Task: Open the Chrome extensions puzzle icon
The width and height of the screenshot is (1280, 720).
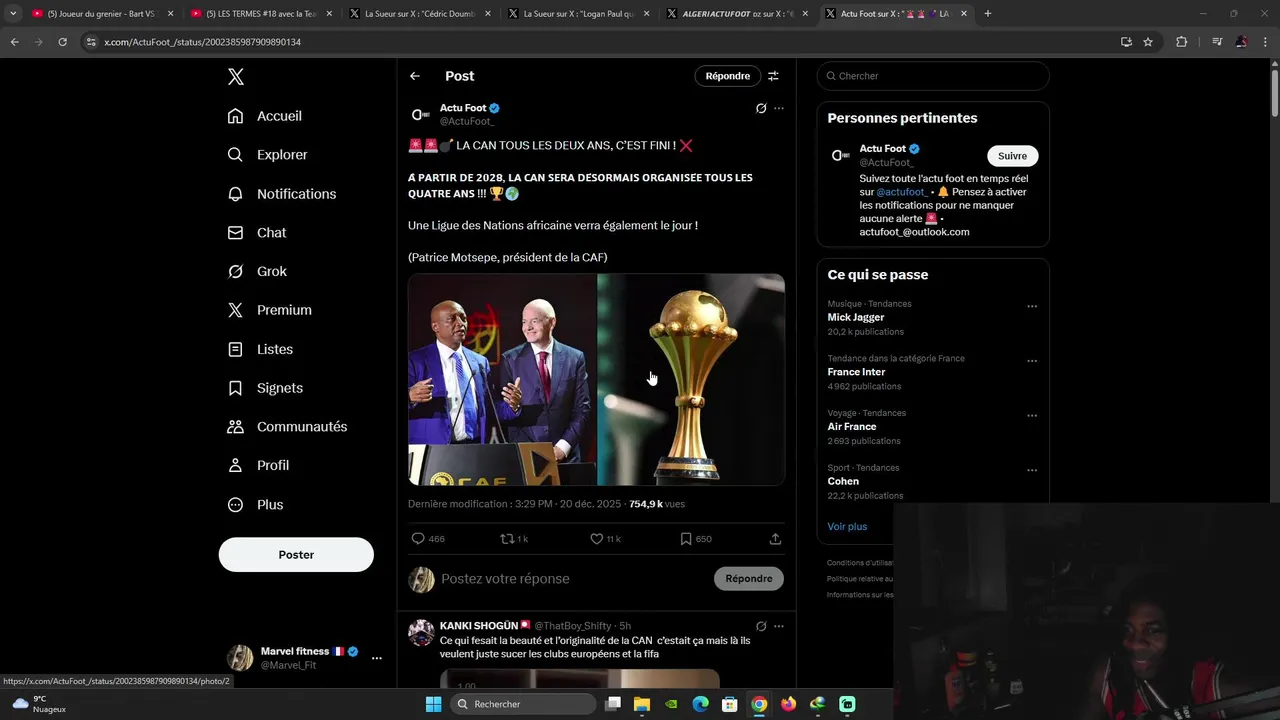Action: (1181, 42)
